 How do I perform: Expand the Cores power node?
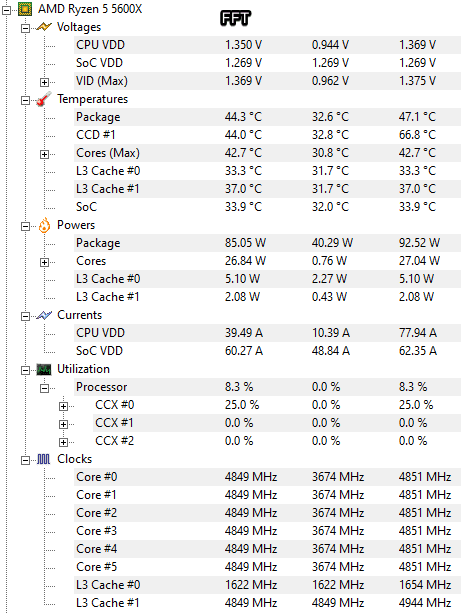pyautogui.click(x=44, y=262)
